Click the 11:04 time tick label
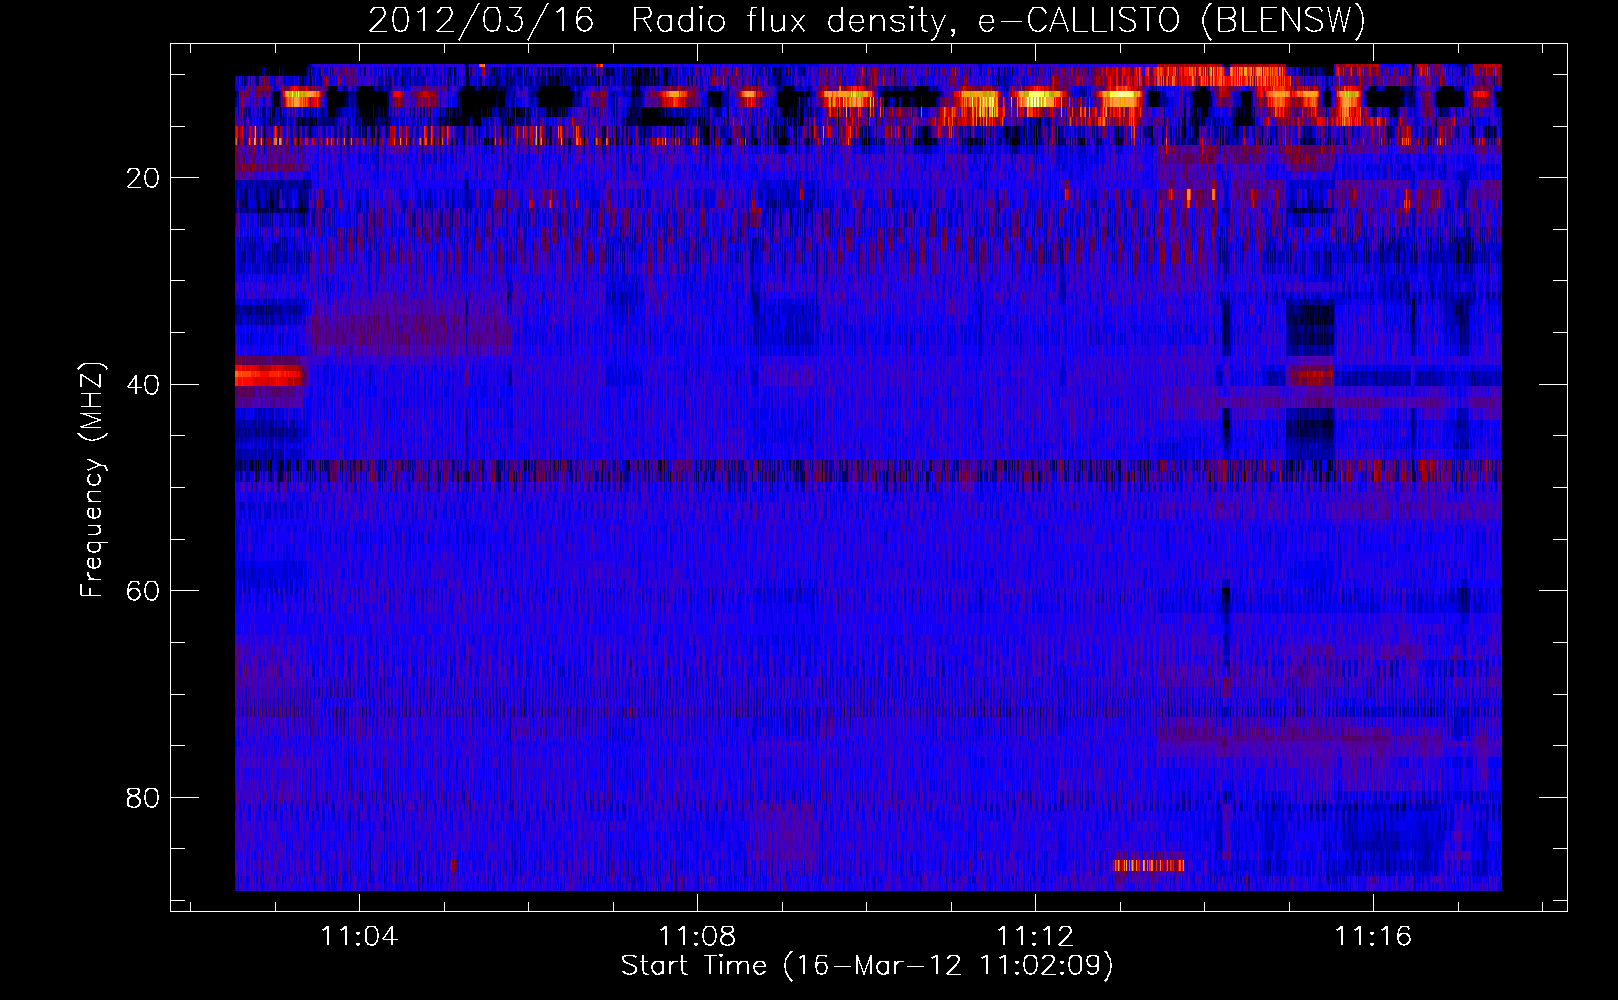 (359, 936)
